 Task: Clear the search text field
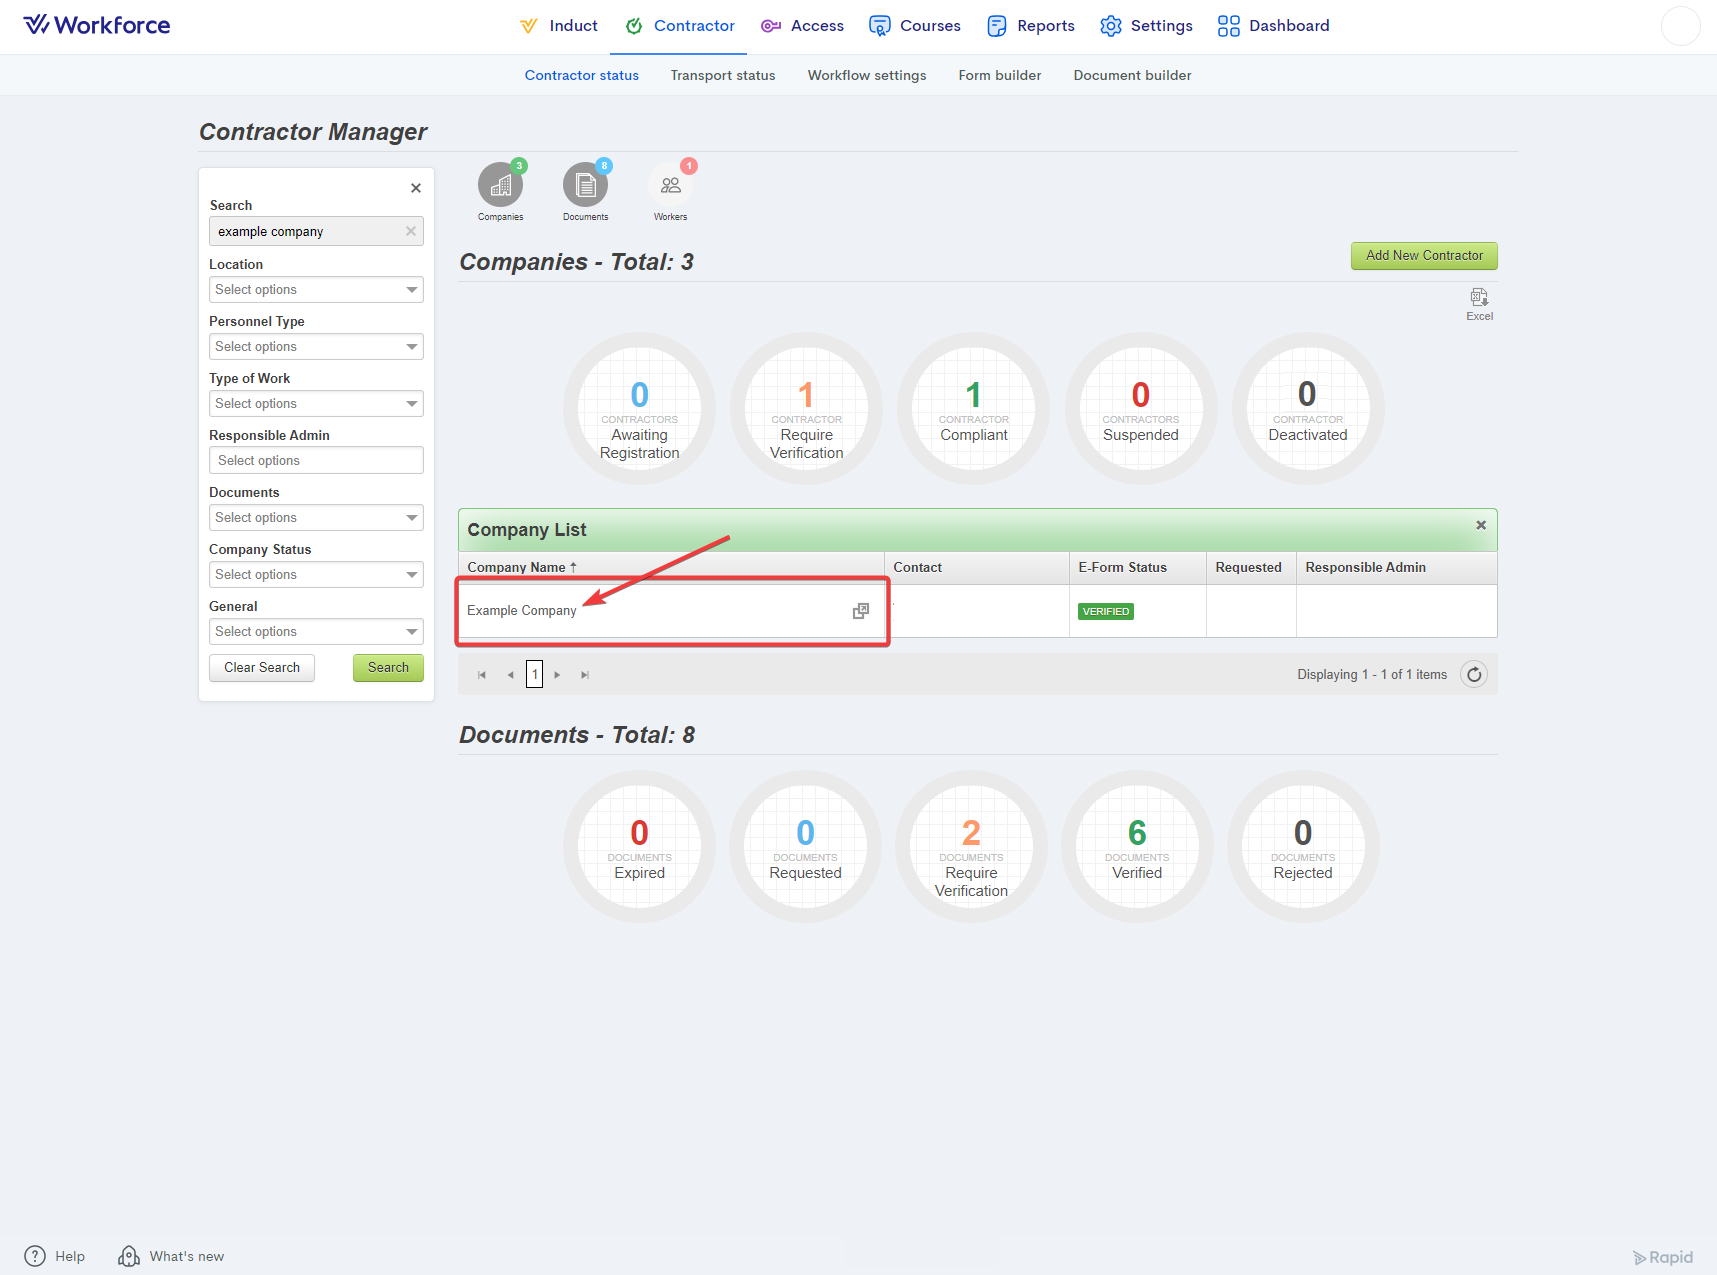410,231
